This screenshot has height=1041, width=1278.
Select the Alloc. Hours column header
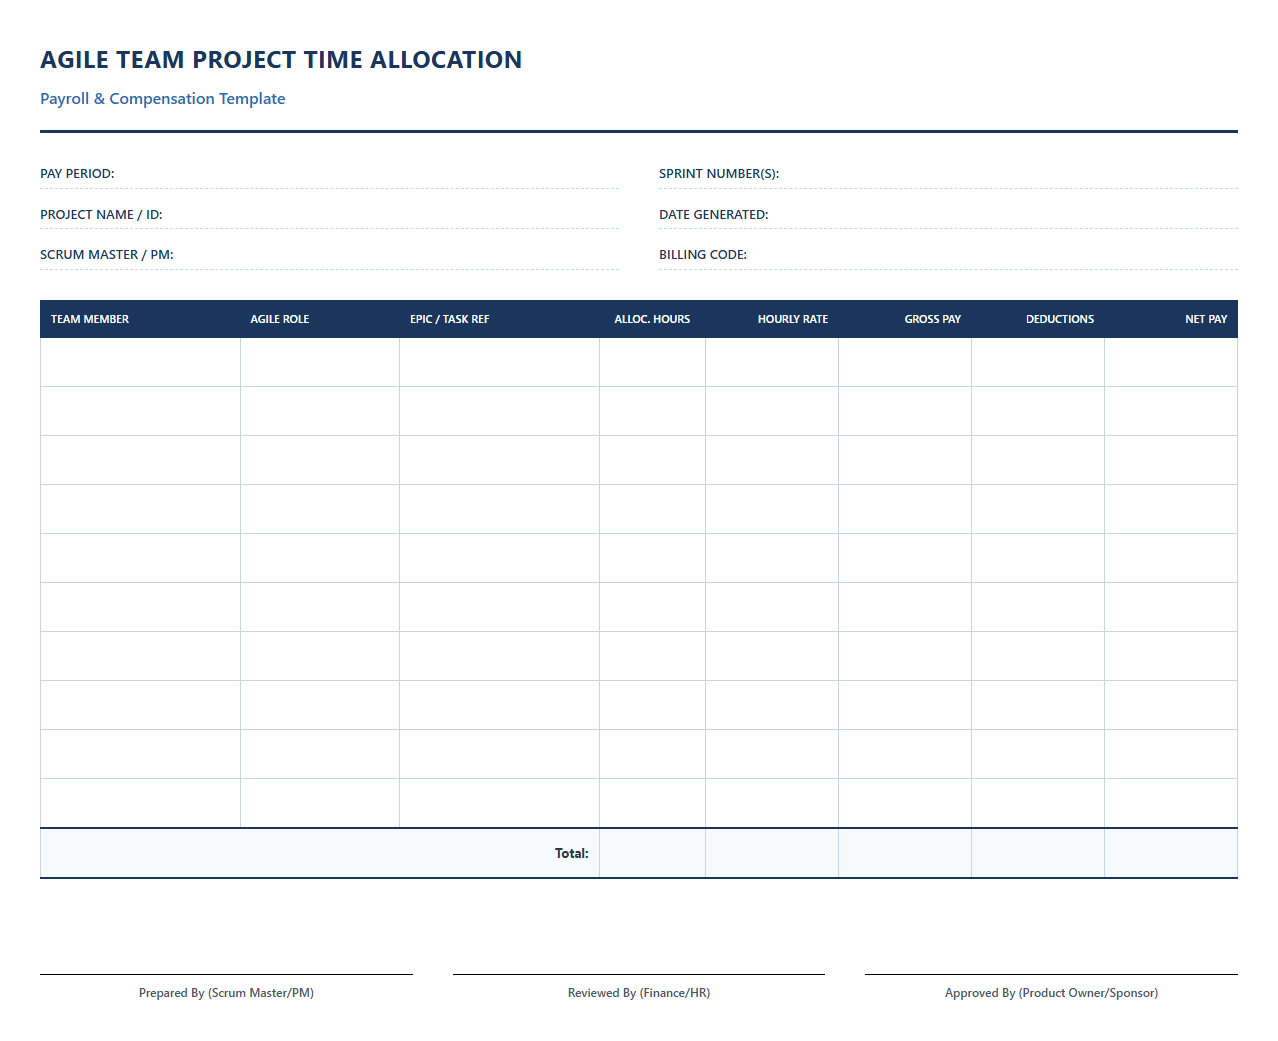click(x=652, y=319)
